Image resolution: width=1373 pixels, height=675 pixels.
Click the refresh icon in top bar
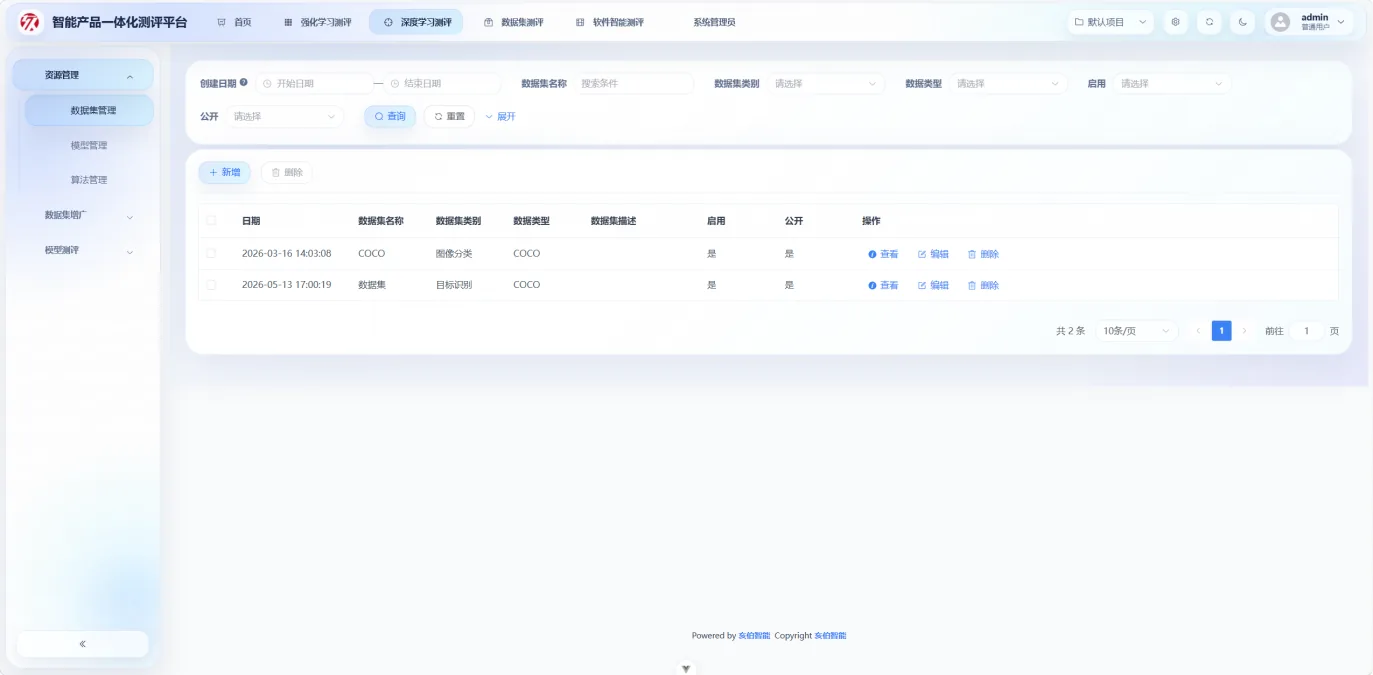pos(1209,22)
